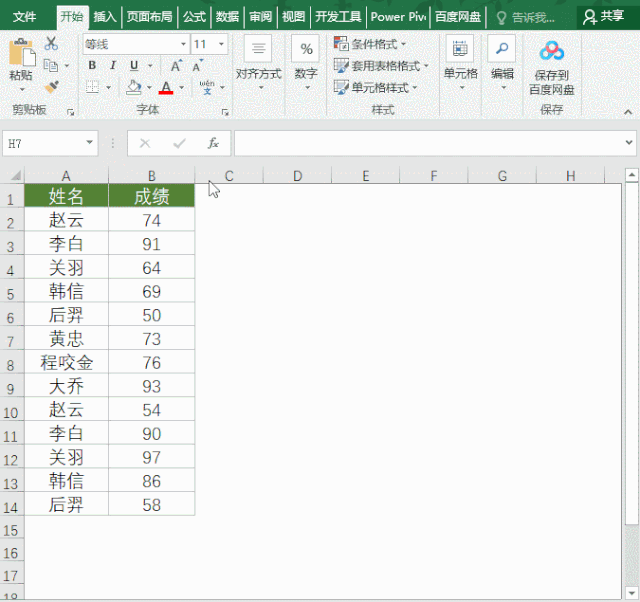
Task: Open the 剪贴板 dialog launcher
Action: coord(70,112)
